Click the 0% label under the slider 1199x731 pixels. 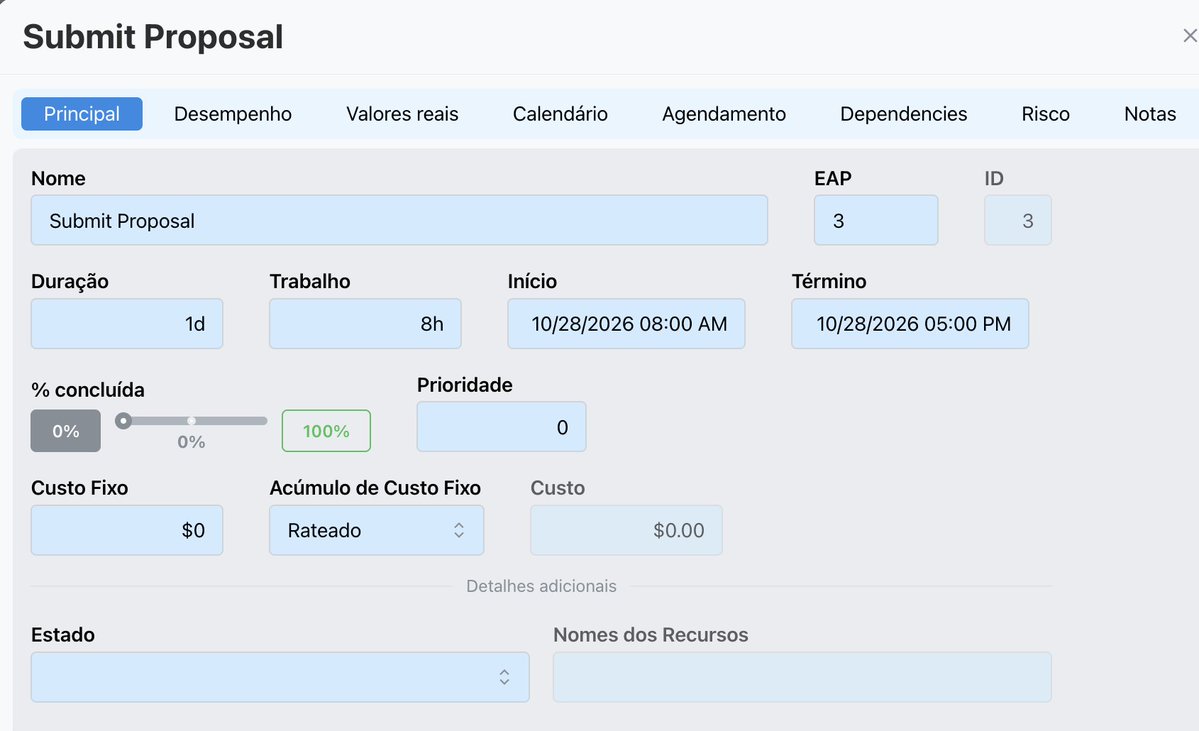pyautogui.click(x=191, y=442)
